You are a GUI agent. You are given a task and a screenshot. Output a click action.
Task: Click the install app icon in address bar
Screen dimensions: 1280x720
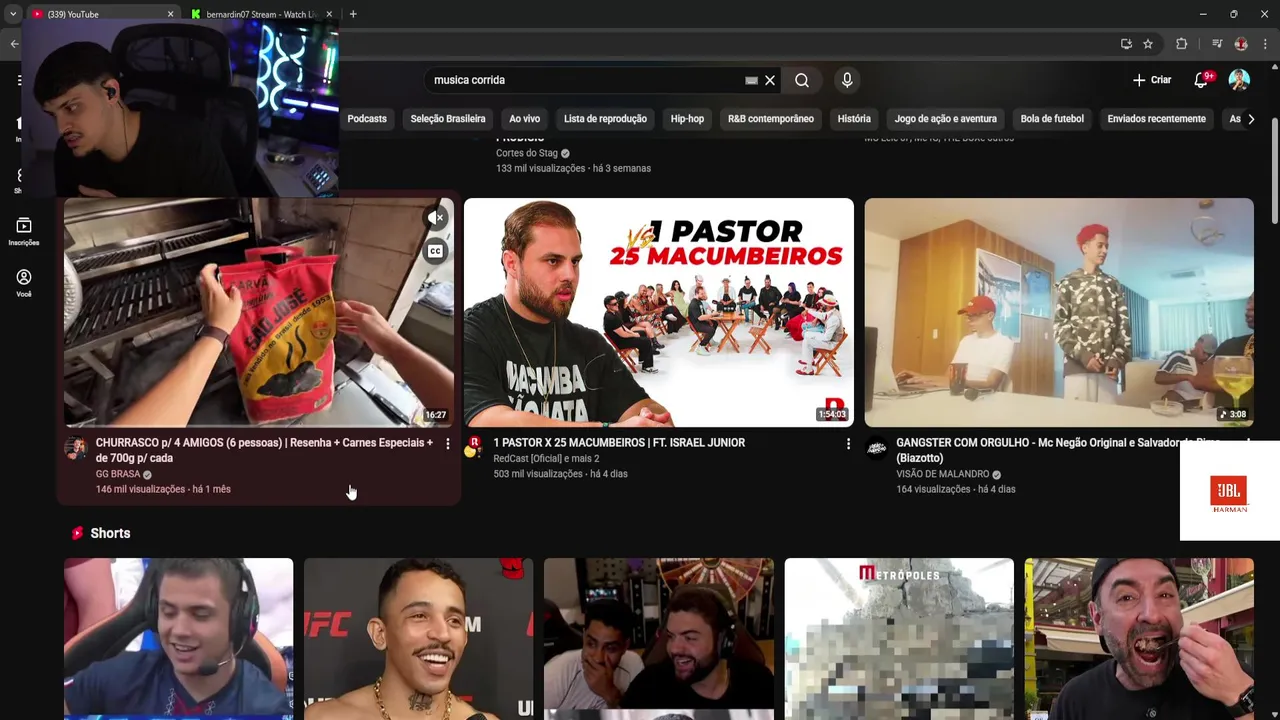tap(1126, 44)
